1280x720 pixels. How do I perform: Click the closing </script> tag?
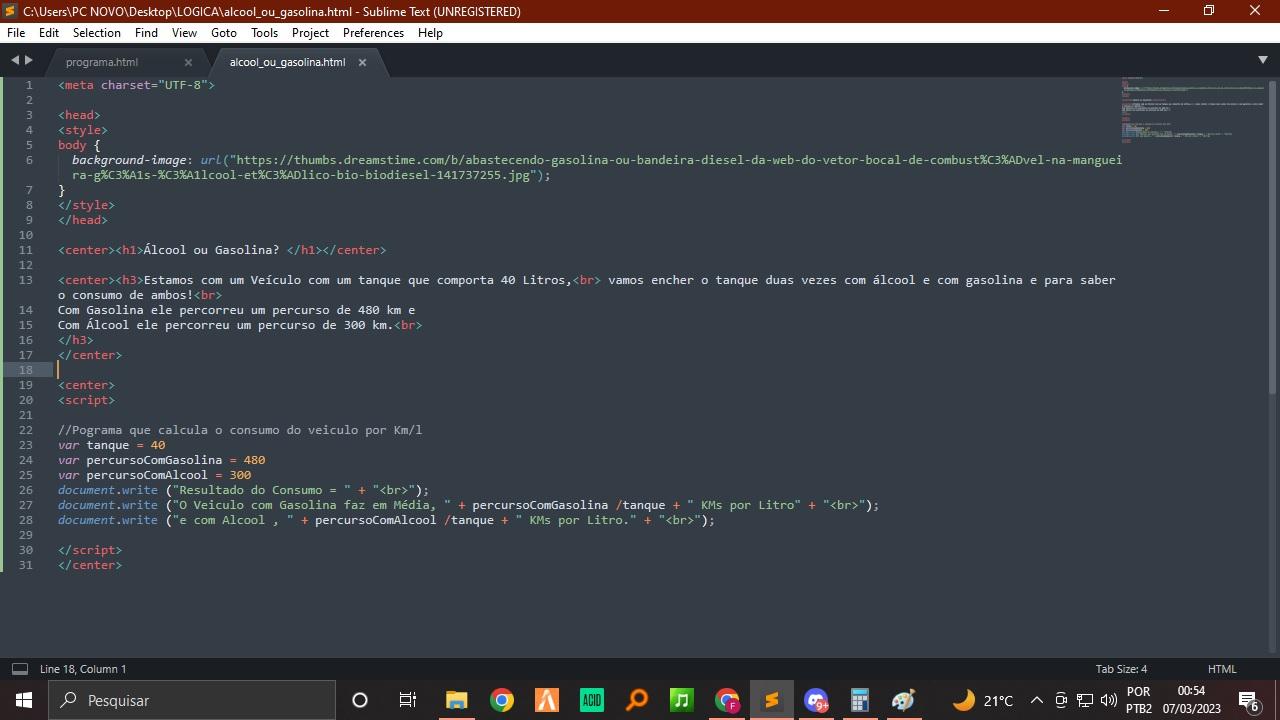point(90,550)
